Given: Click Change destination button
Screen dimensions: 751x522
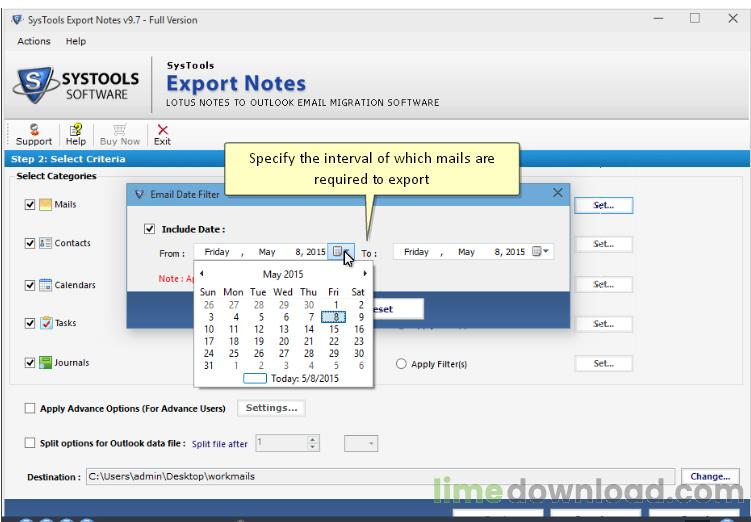Looking at the screenshot, I should tap(710, 477).
